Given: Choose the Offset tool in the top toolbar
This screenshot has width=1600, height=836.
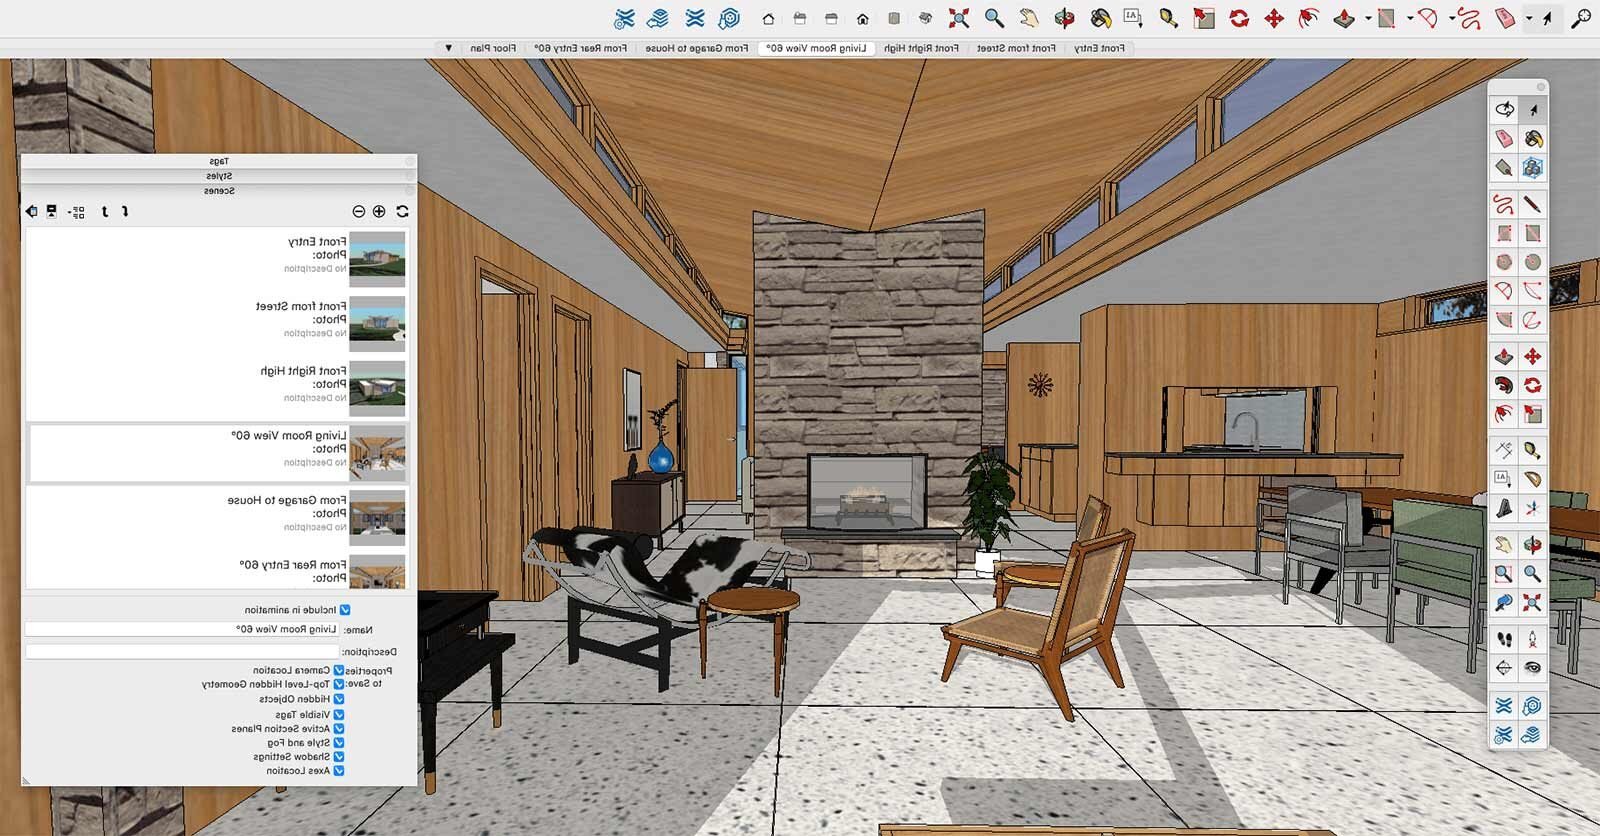Looking at the screenshot, I should (x=1308, y=18).
